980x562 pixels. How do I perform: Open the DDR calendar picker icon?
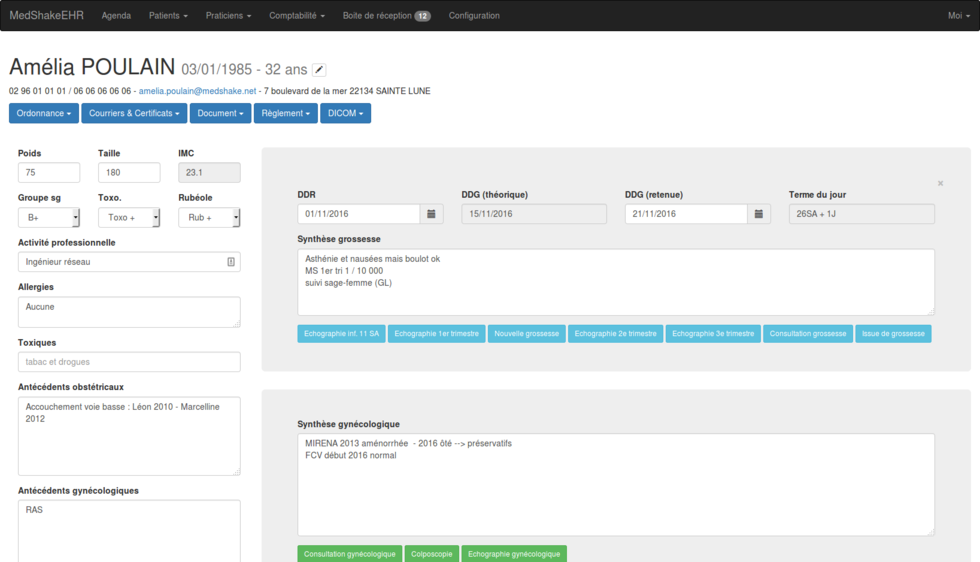[431, 214]
